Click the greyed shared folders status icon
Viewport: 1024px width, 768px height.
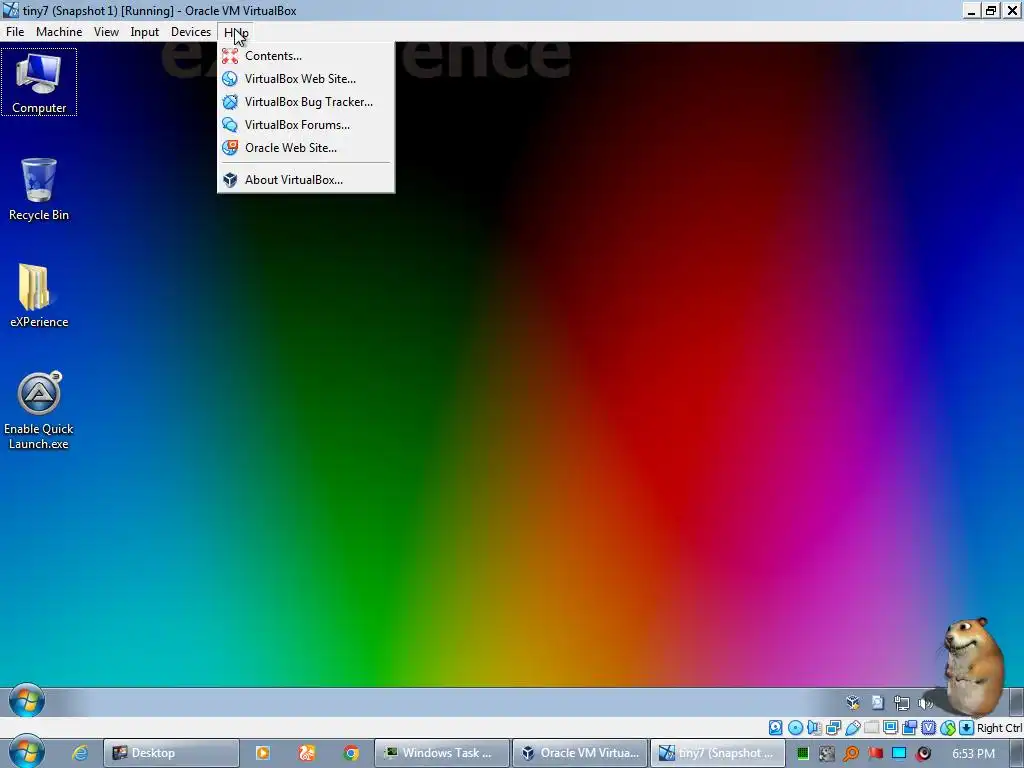[871, 728]
